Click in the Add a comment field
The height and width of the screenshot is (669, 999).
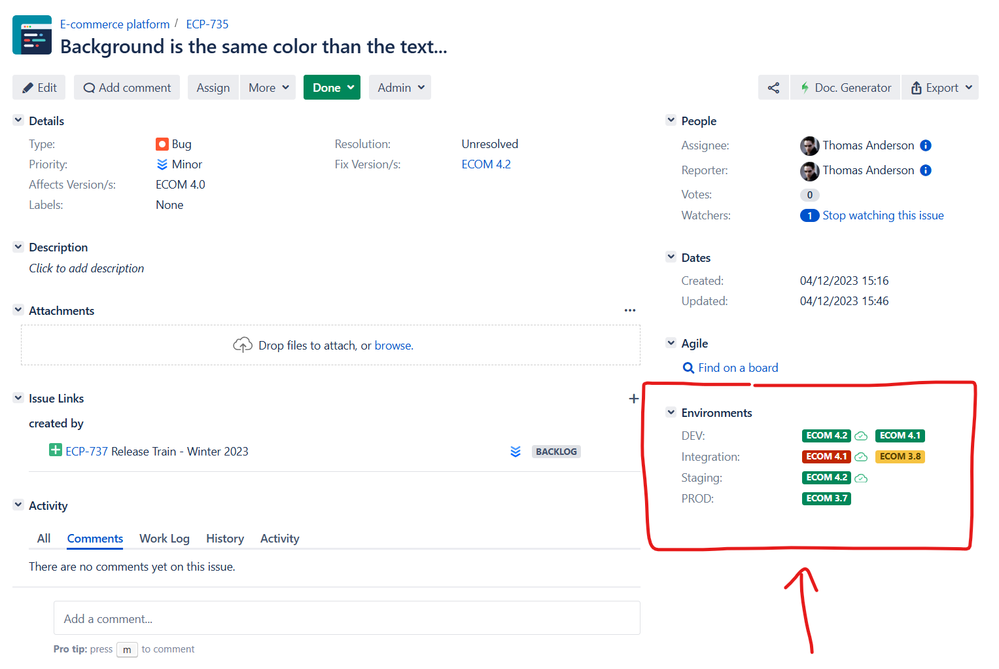(x=347, y=618)
